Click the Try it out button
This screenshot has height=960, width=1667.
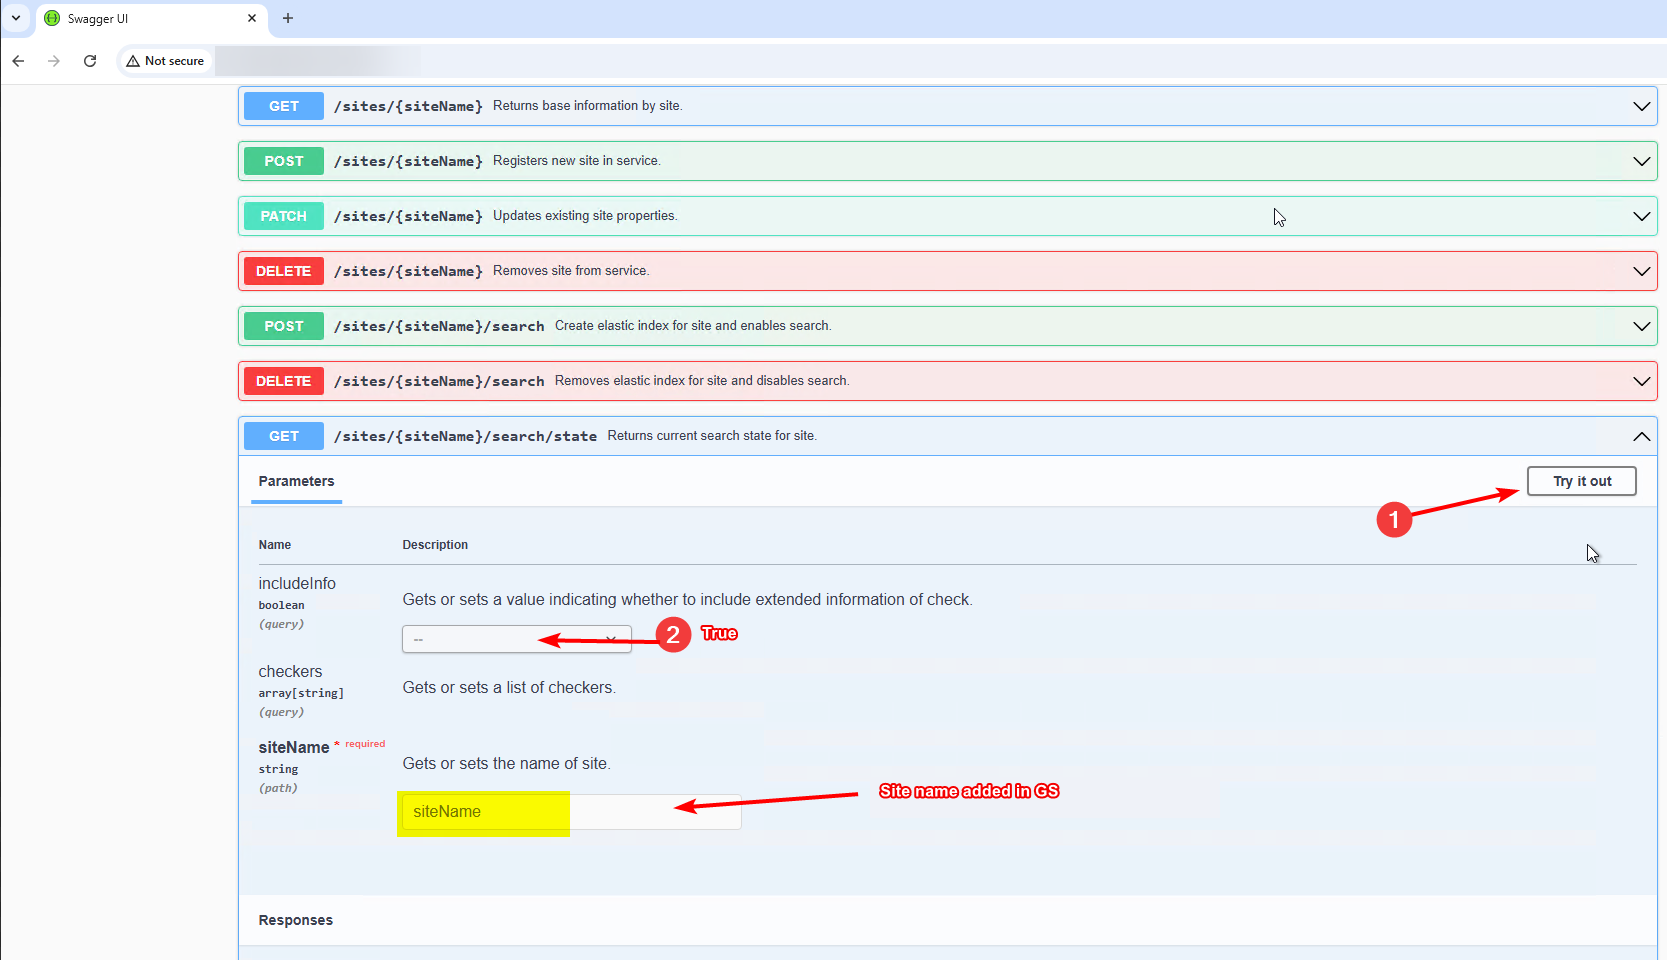[1582, 481]
